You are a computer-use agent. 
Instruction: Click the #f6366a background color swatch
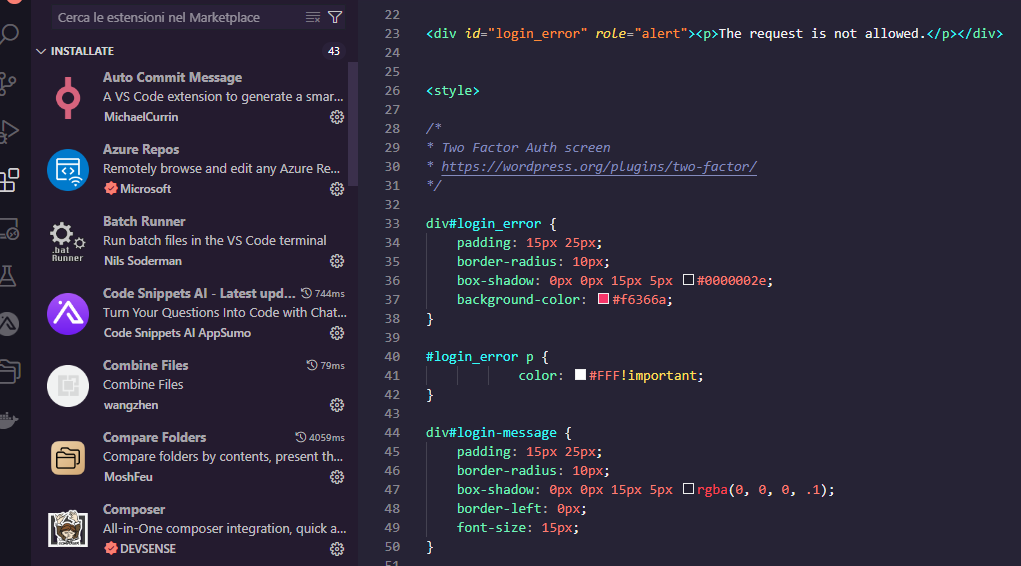(604, 299)
